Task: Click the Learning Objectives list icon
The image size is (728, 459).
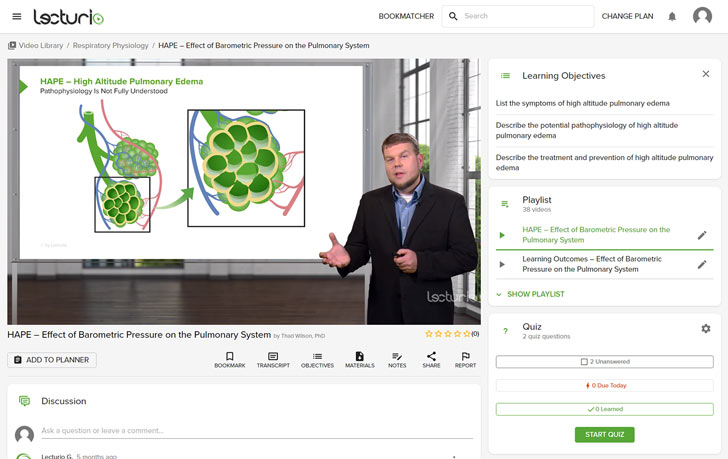Action: point(505,76)
